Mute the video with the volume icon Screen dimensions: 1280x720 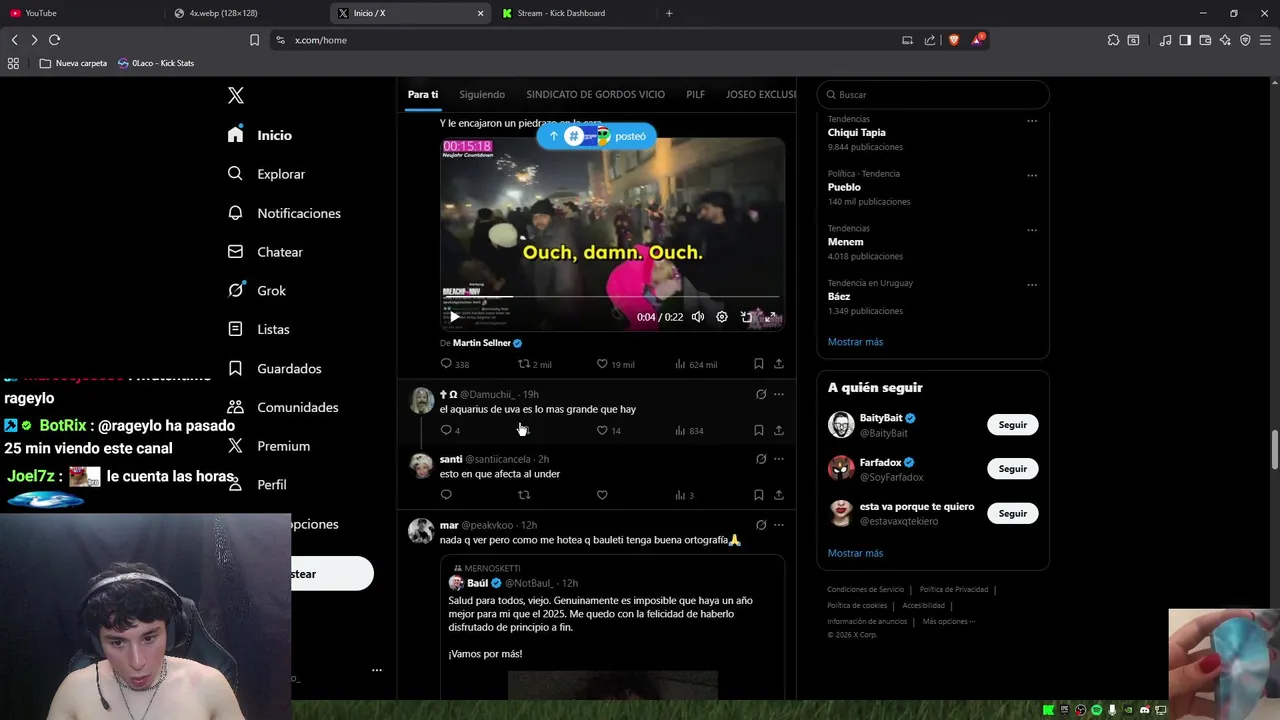[x=698, y=317]
